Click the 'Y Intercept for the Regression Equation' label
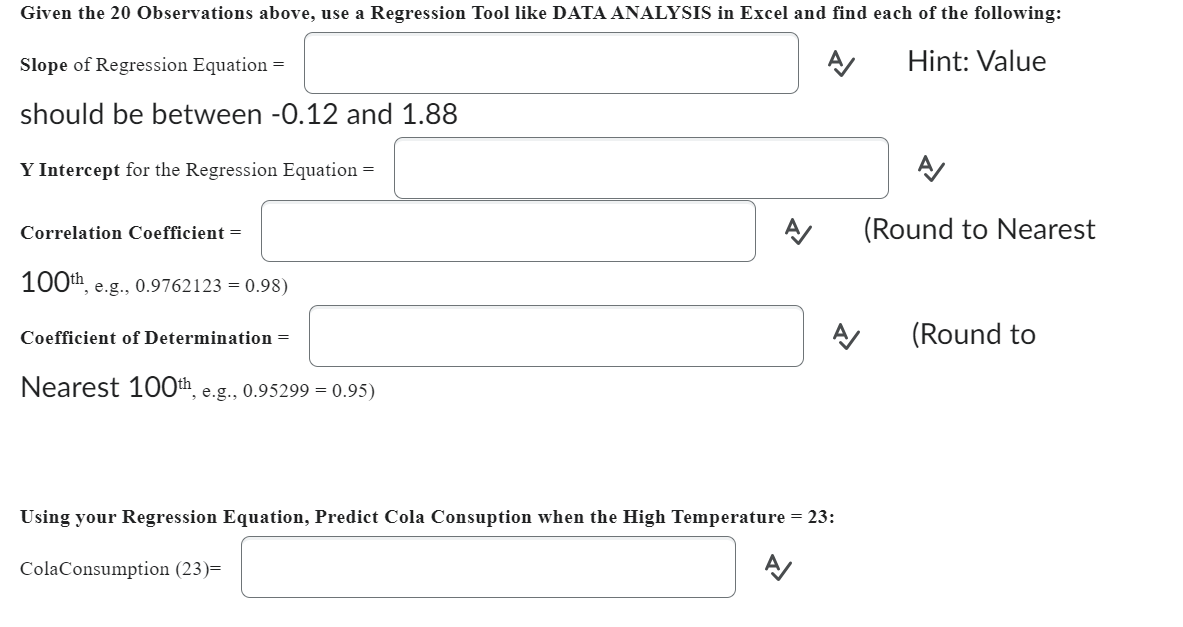The height and width of the screenshot is (627, 1183). point(197,169)
